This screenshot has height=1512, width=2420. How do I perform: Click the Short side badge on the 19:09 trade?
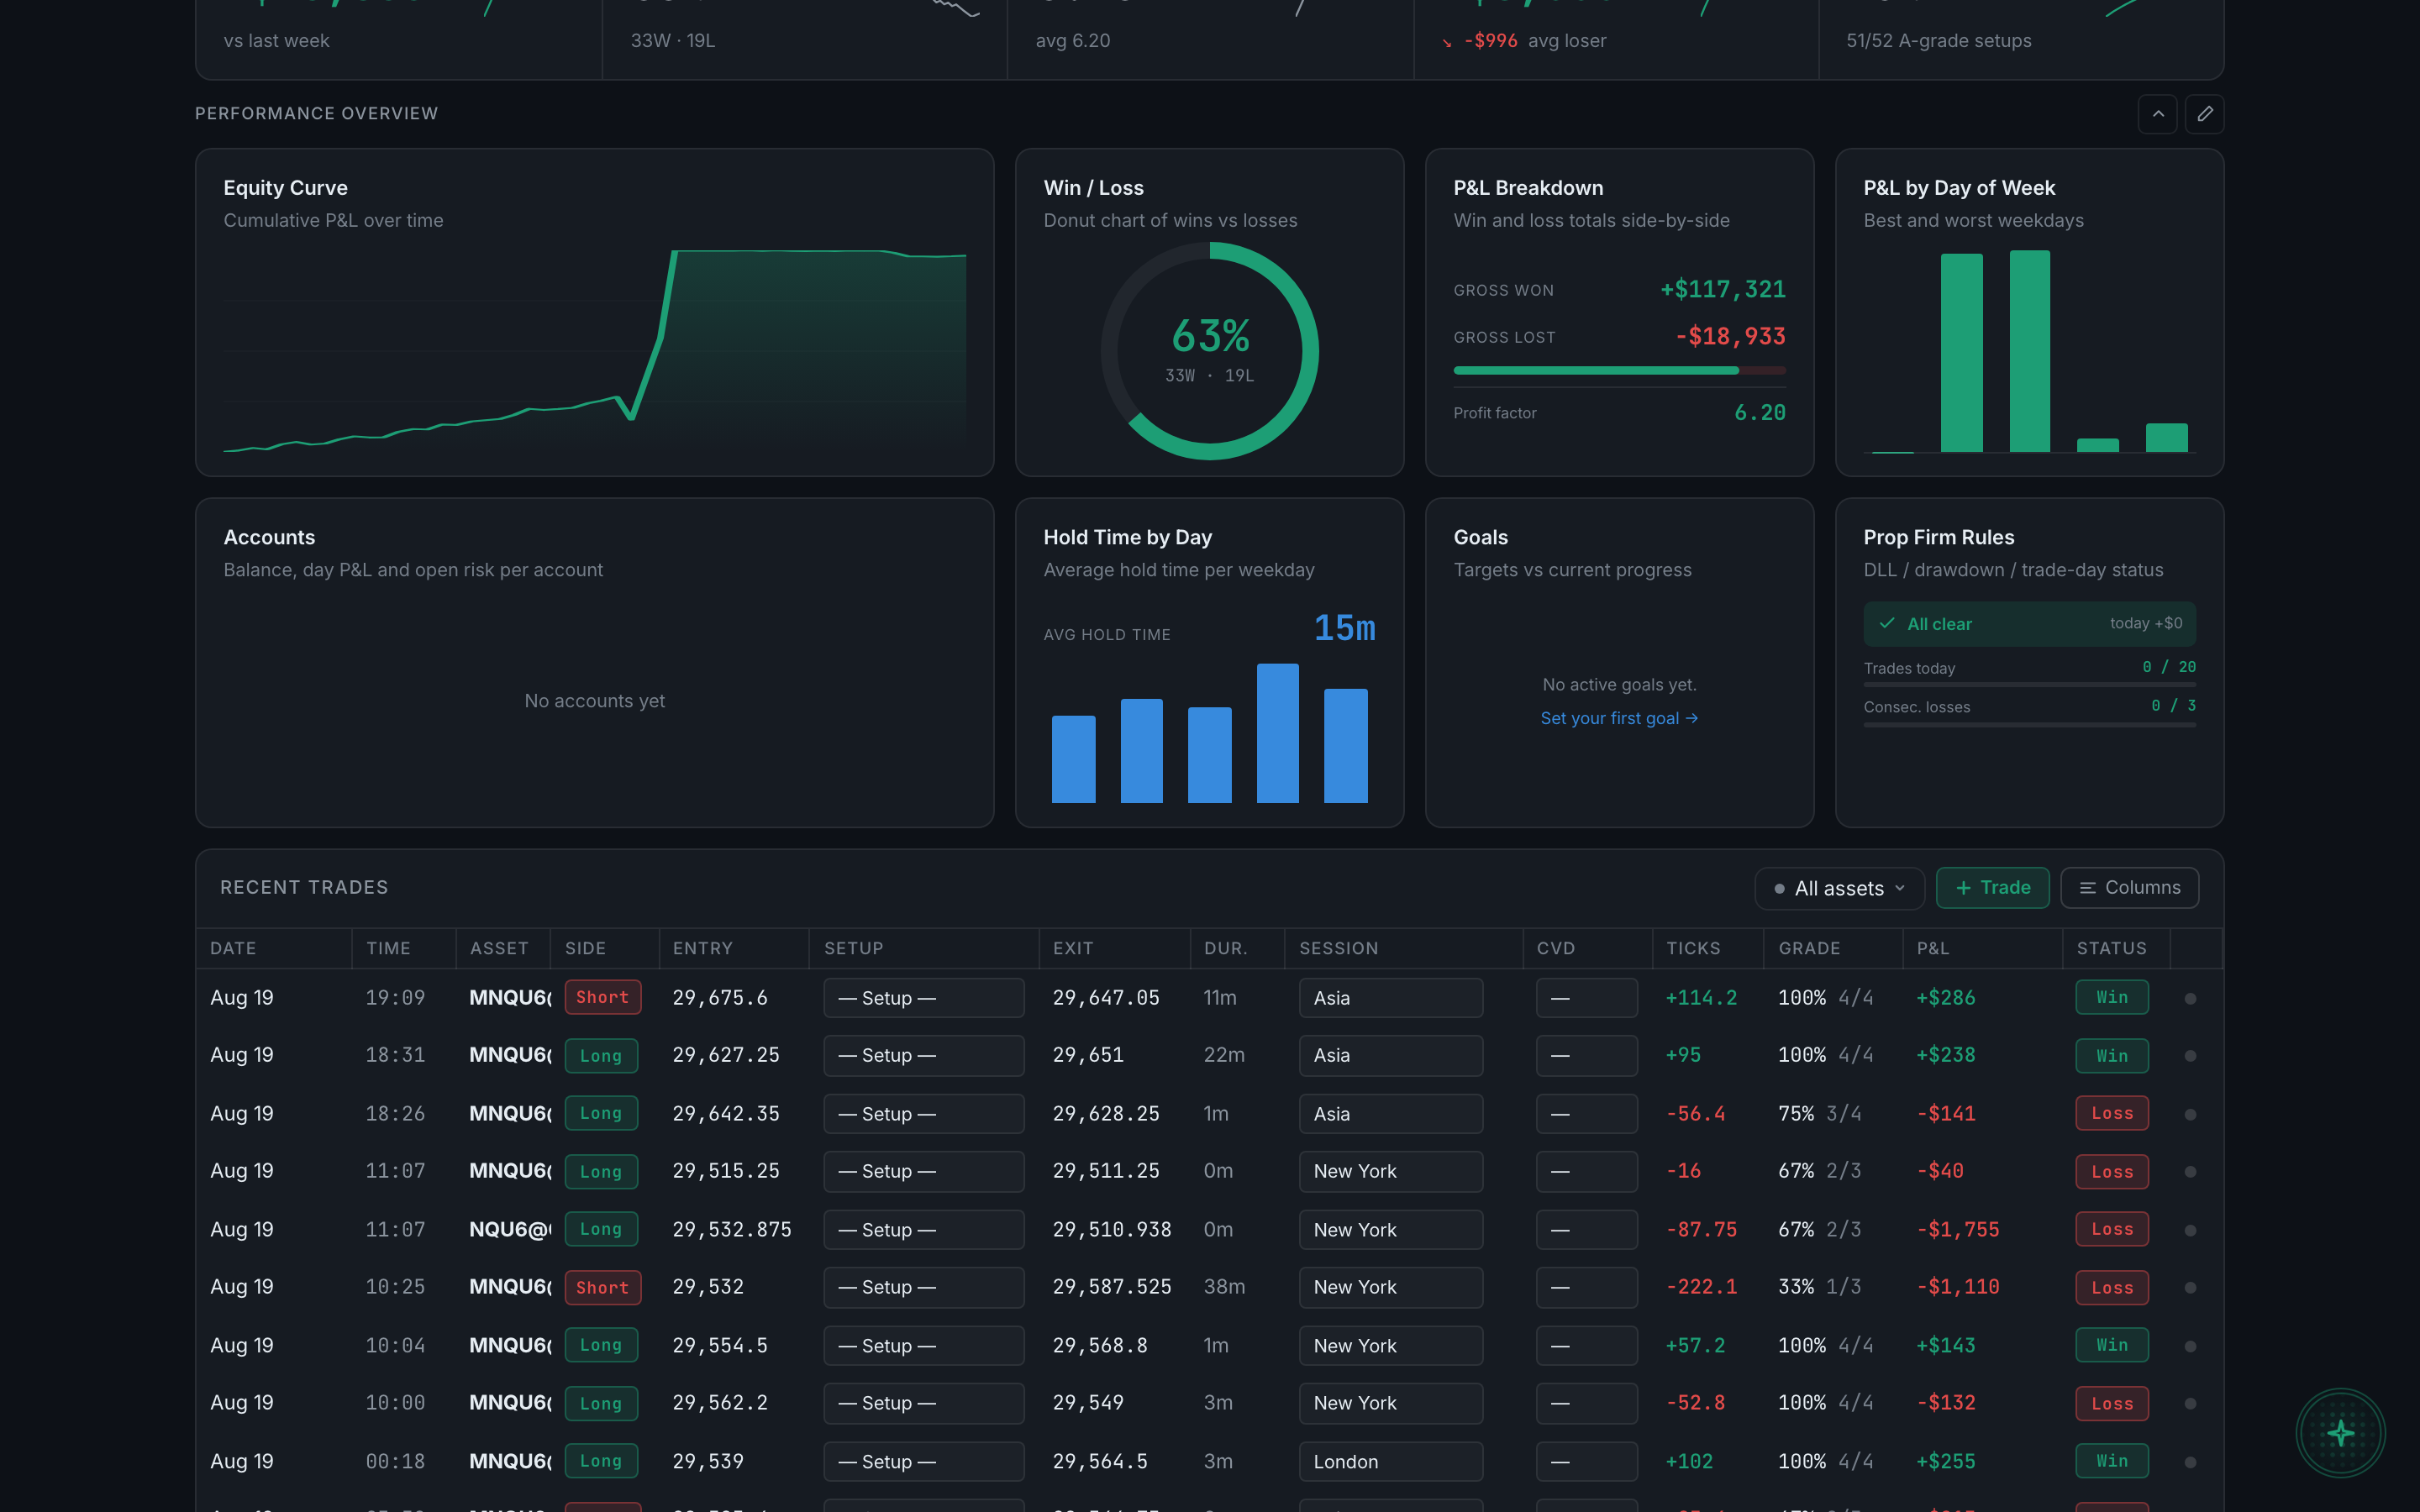(x=602, y=998)
